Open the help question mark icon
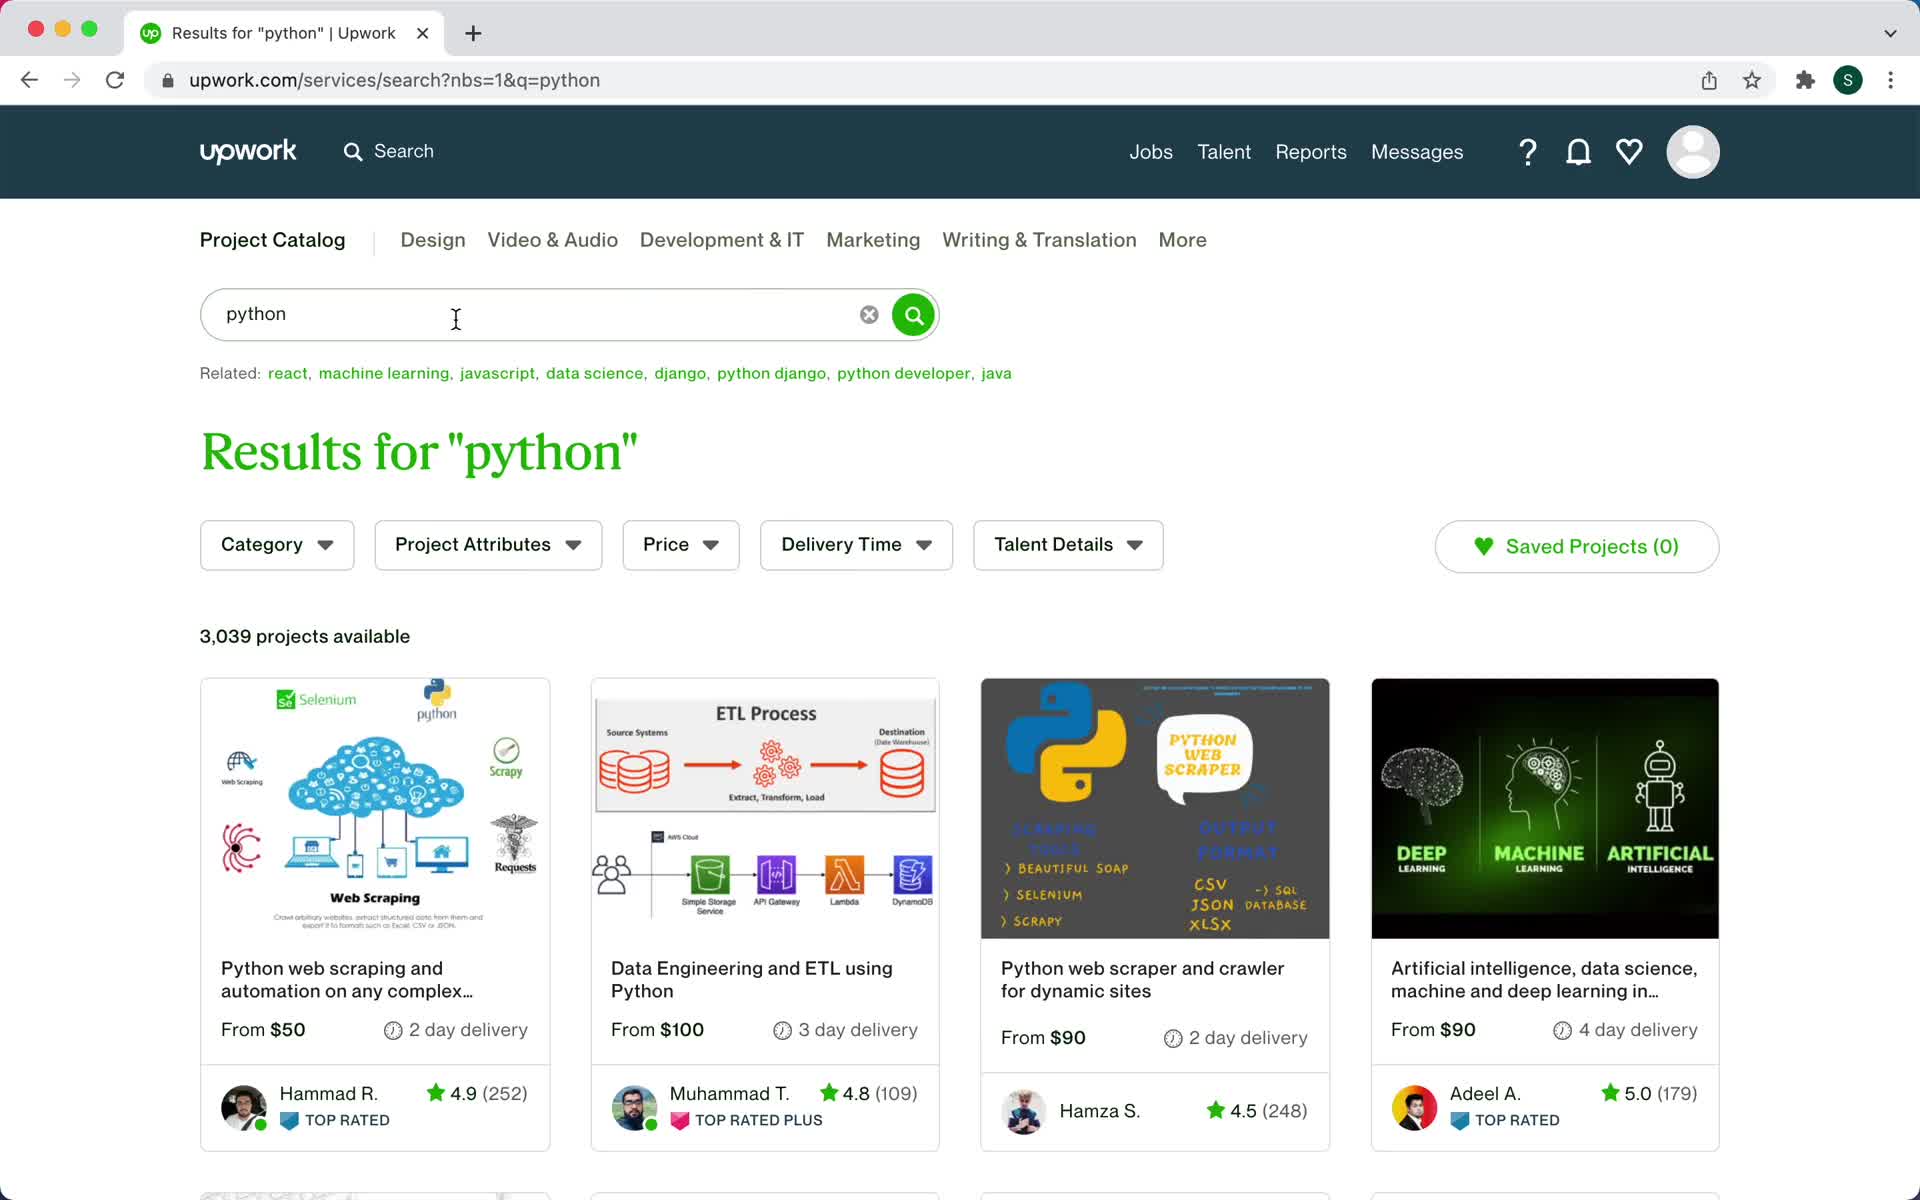The image size is (1920, 1200). click(1527, 152)
